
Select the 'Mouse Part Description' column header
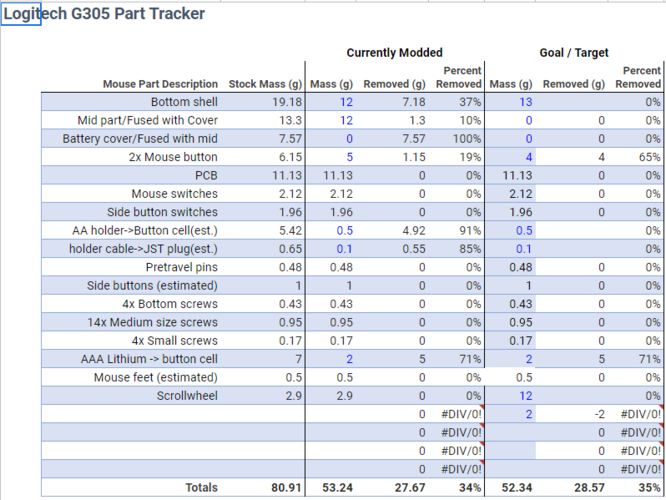tap(160, 84)
